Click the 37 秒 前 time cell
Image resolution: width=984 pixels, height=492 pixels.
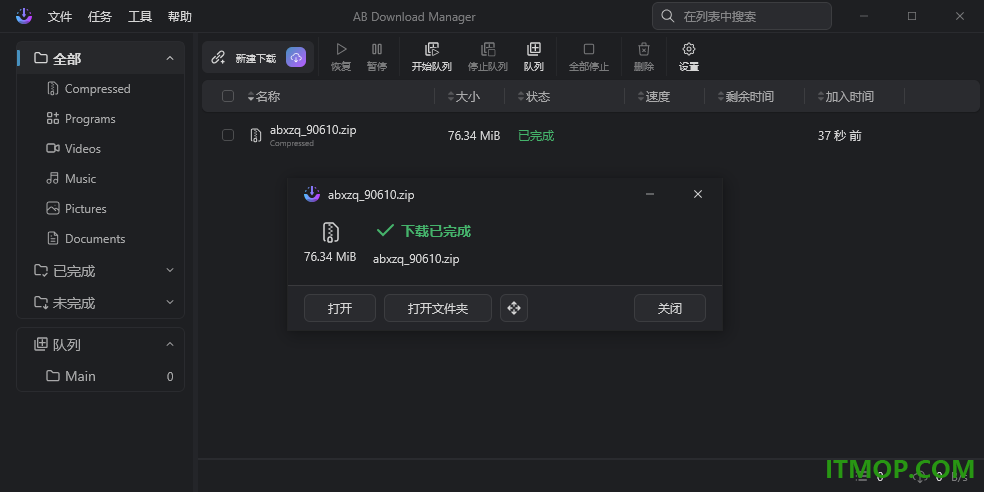[x=840, y=136]
